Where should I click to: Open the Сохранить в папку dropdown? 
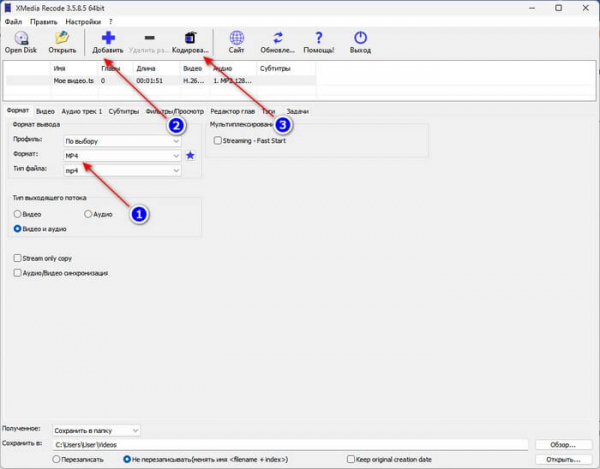pos(96,430)
